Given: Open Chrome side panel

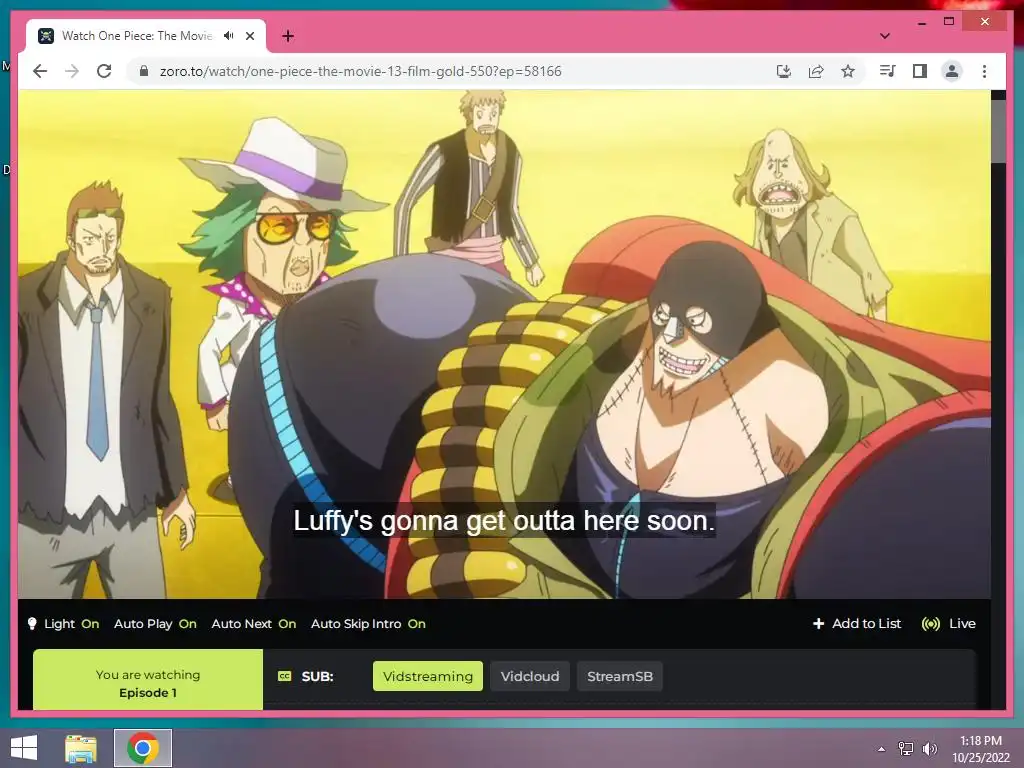Looking at the screenshot, I should [920, 71].
